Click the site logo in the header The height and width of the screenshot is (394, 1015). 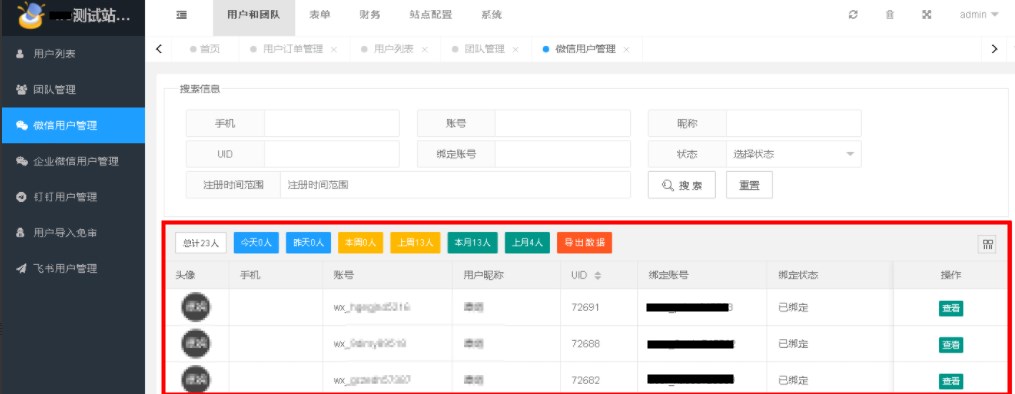[30, 16]
